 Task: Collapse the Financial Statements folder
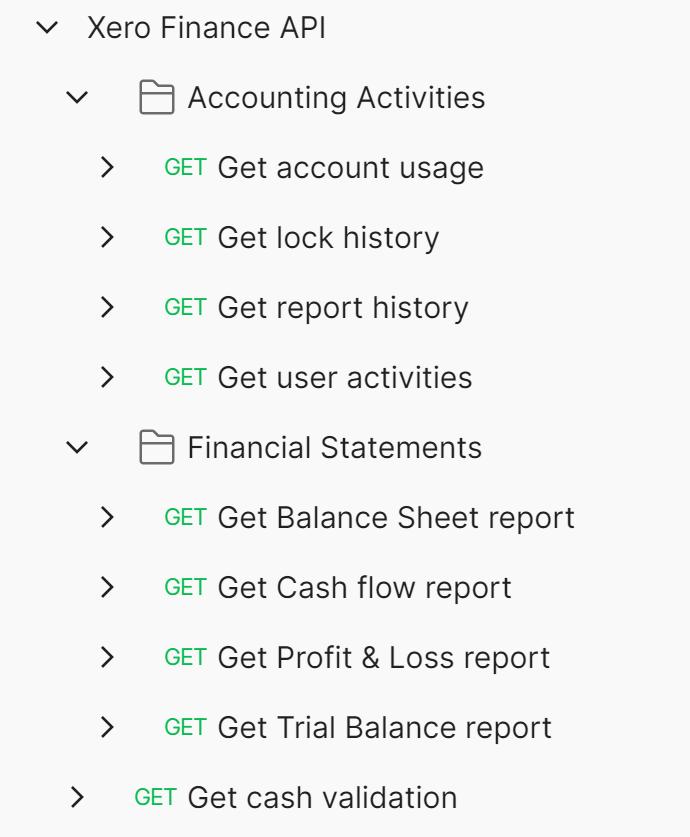[x=77, y=447]
